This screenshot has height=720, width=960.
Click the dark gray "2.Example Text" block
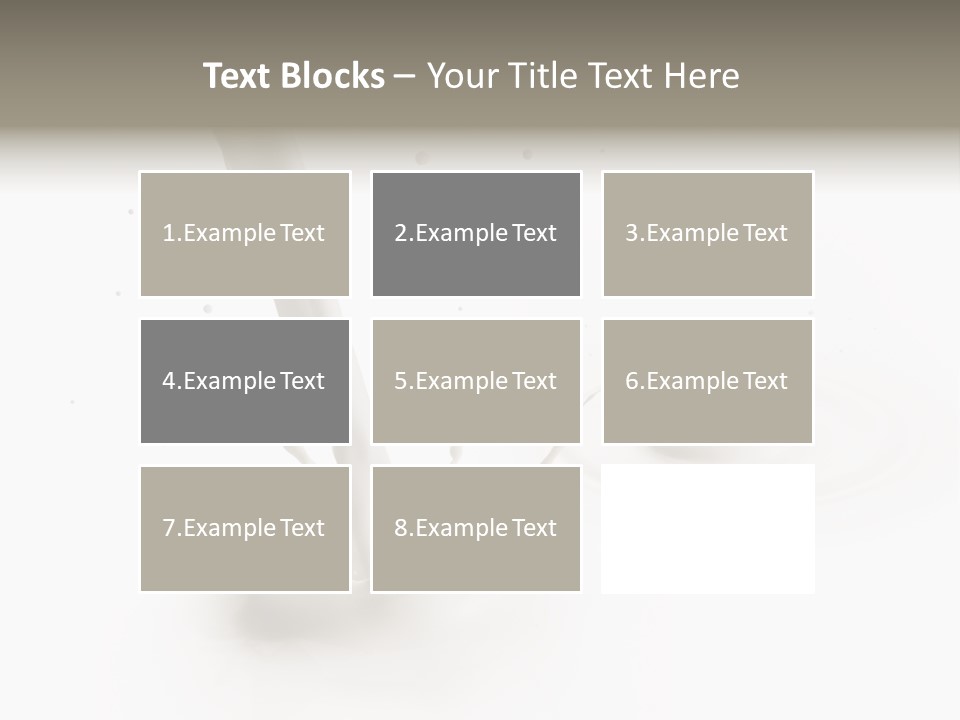click(476, 234)
